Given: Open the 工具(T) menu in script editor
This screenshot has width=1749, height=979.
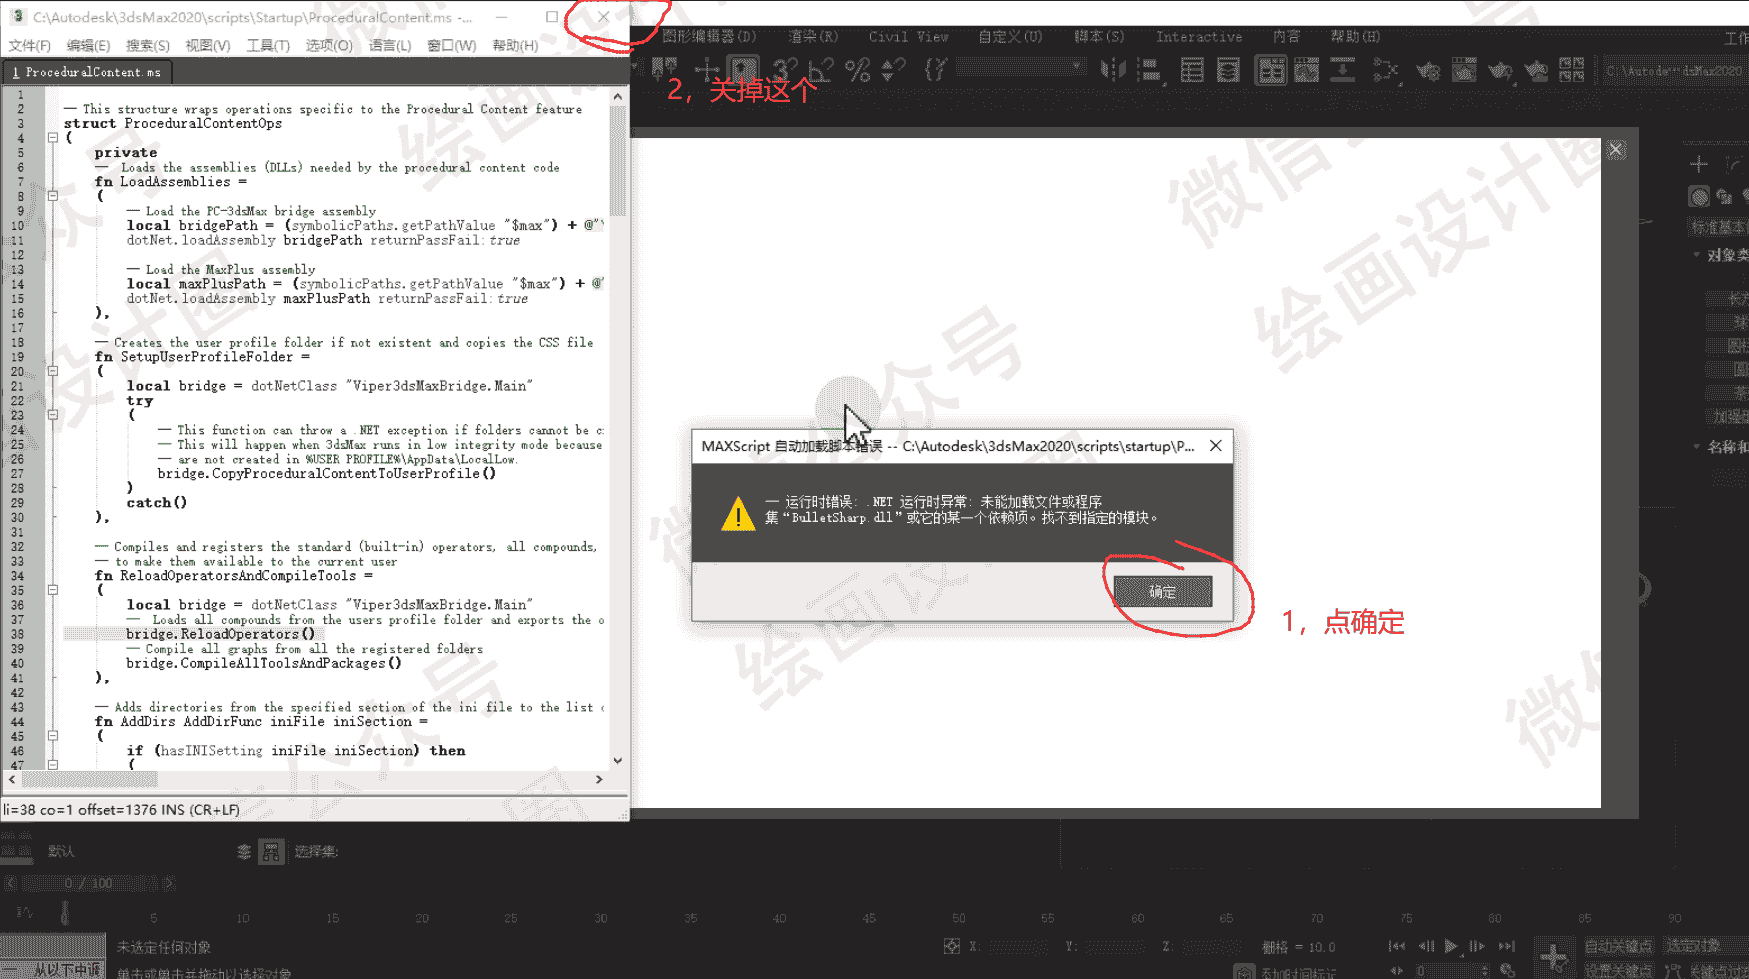Looking at the screenshot, I should 268,45.
